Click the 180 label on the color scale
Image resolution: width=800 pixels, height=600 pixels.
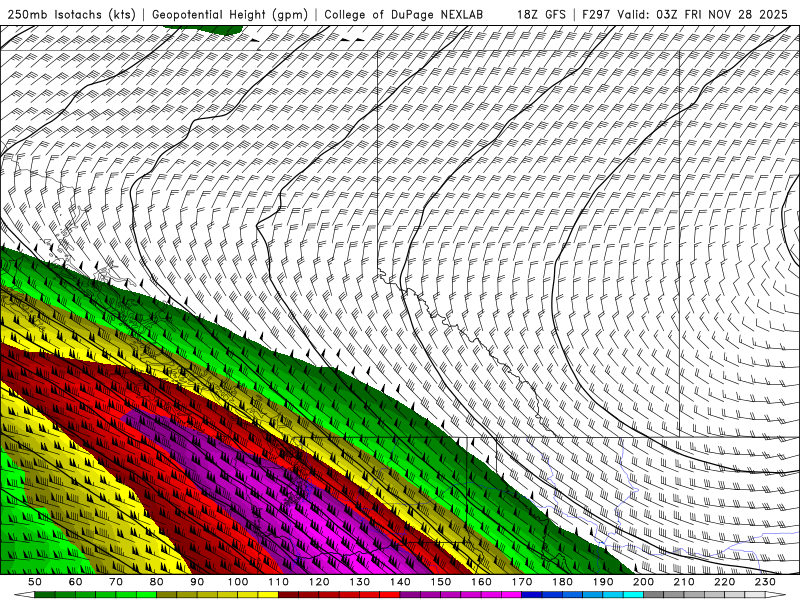(562, 582)
